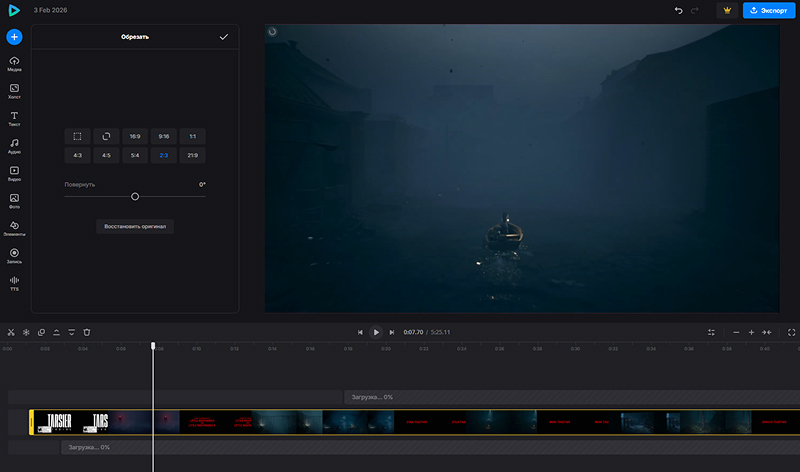Viewport: 800px width, 472px height.
Task: Open the Элементы panel in sidebar
Action: pos(14,228)
